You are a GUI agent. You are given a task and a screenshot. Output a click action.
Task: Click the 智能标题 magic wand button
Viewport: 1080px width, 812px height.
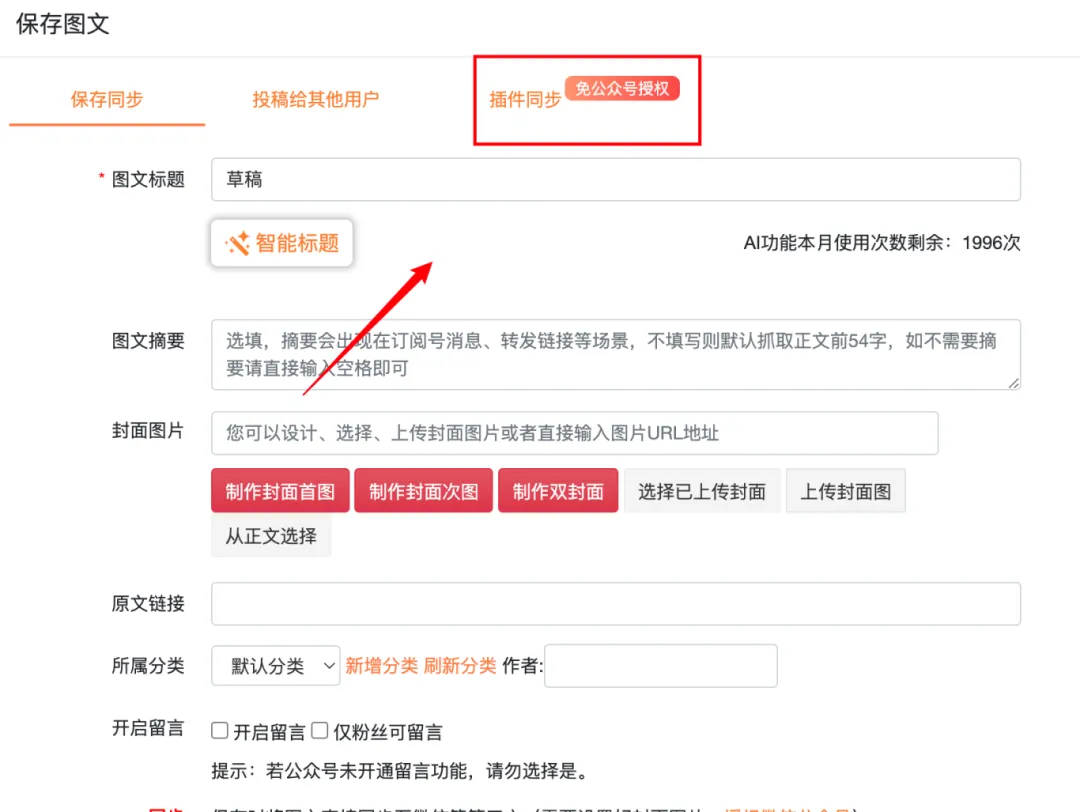tap(282, 243)
